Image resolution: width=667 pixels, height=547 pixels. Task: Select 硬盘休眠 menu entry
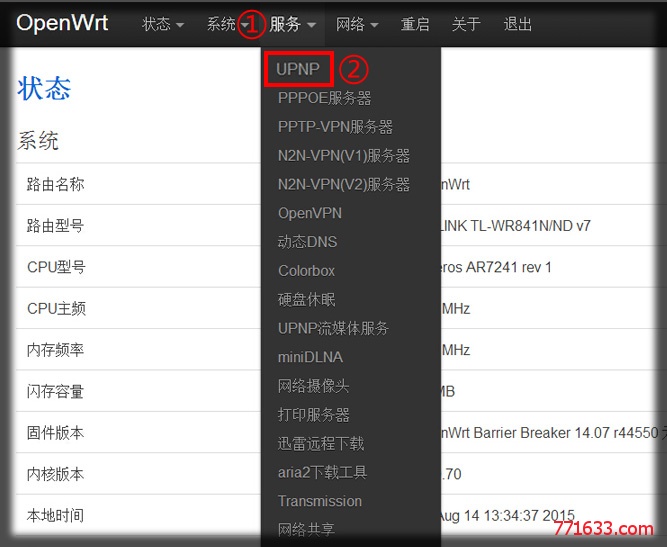(x=306, y=299)
